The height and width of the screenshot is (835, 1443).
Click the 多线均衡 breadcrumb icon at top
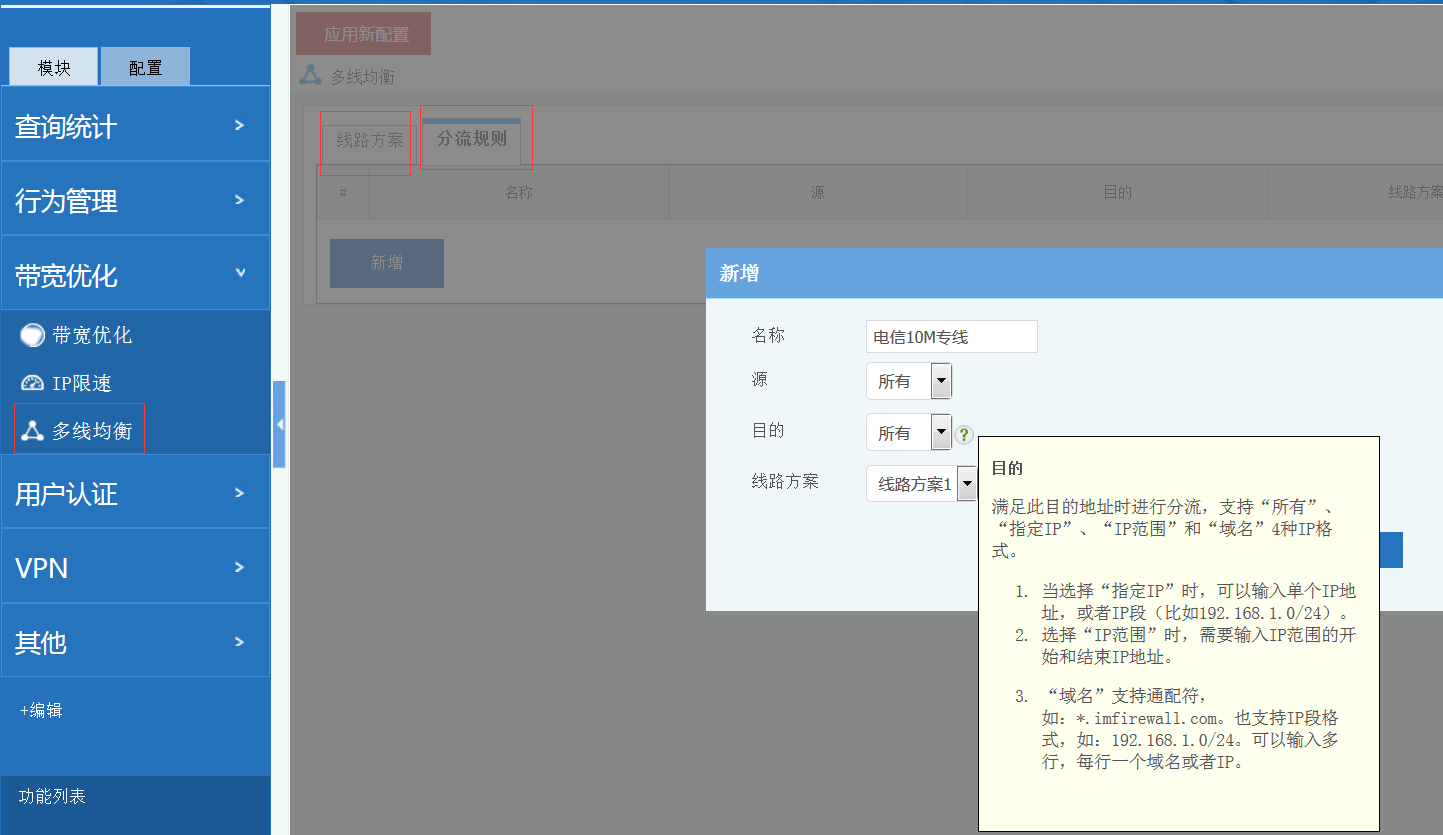[311, 76]
